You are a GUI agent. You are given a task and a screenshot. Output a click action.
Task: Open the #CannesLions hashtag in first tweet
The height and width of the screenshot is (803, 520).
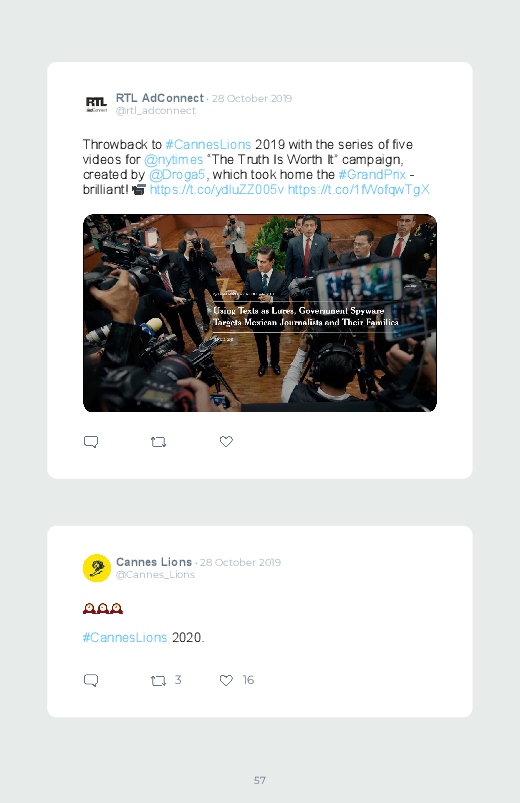pos(208,144)
